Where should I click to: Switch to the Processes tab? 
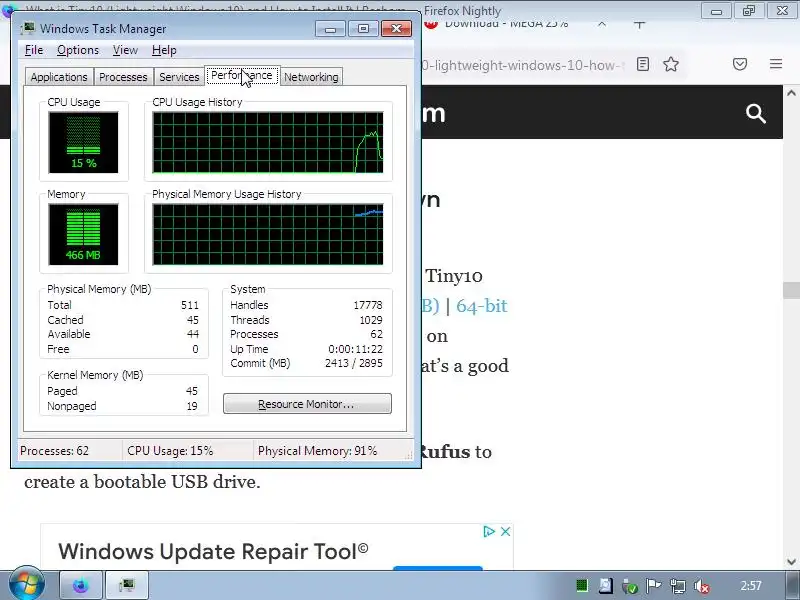(123, 77)
